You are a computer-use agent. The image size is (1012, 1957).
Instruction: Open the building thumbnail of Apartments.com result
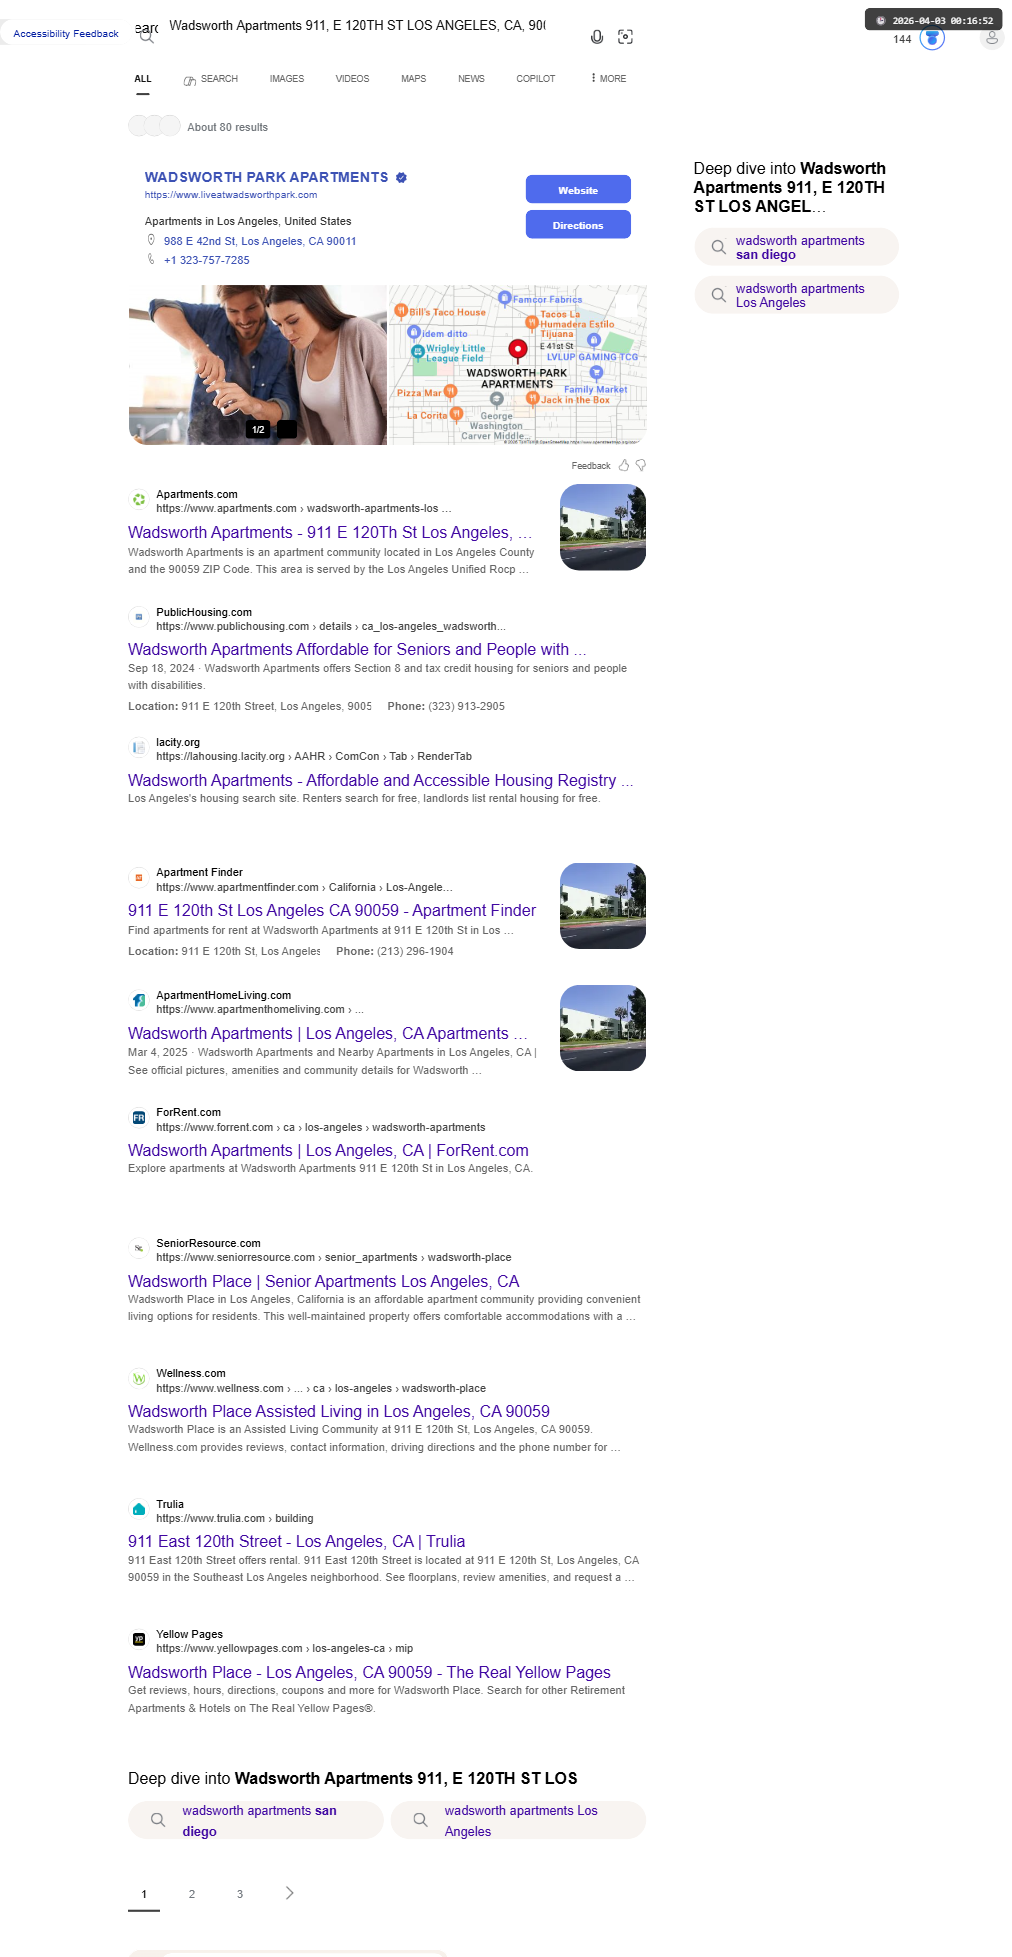pos(603,527)
